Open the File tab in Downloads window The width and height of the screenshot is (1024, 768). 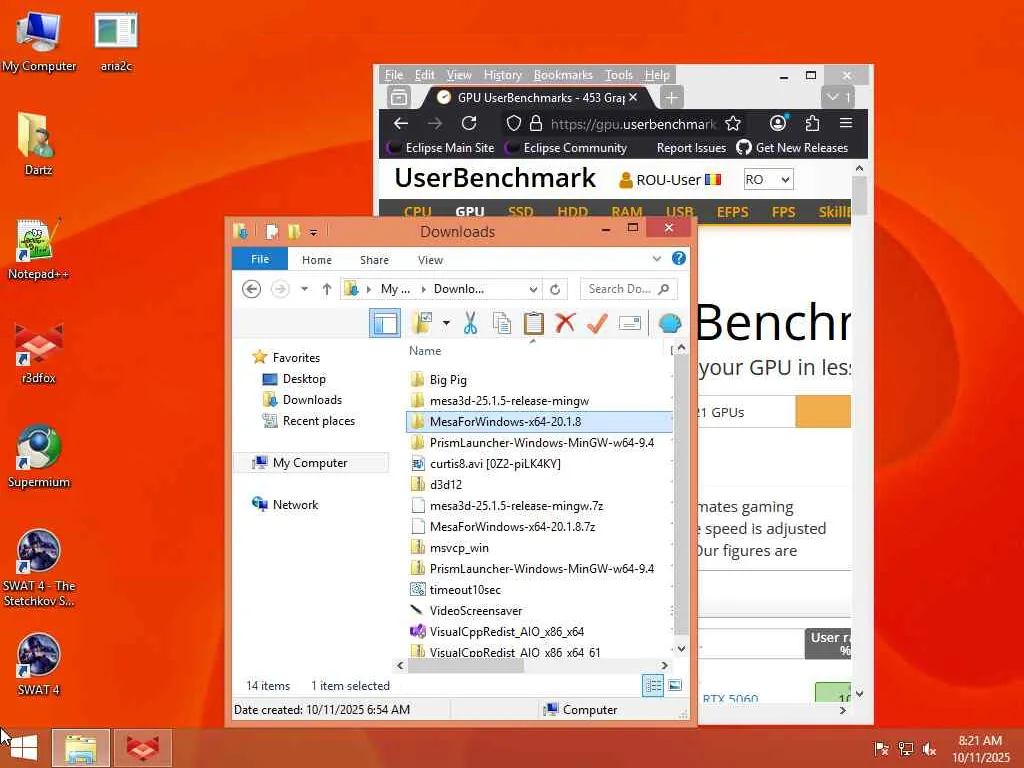tap(260, 259)
